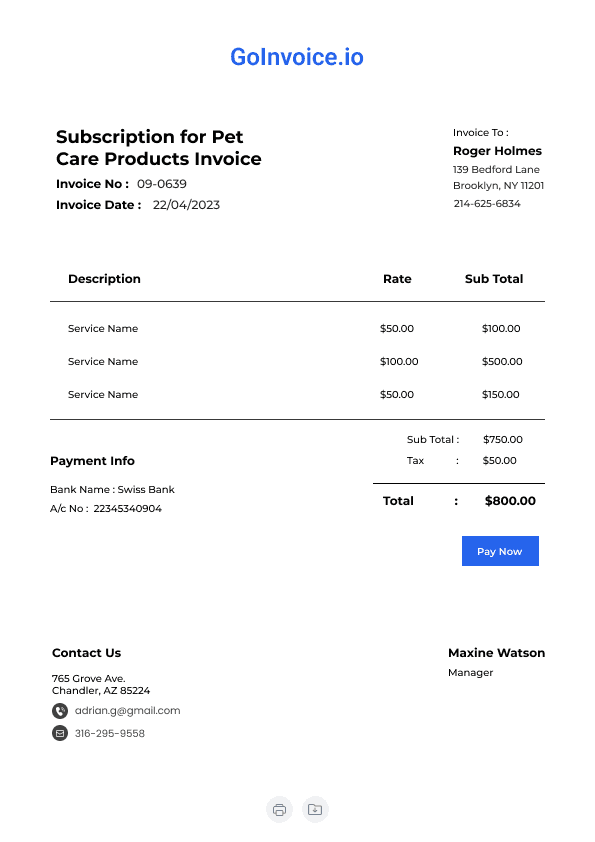Click the download invoice icon
The height and width of the screenshot is (842, 595).
[315, 809]
